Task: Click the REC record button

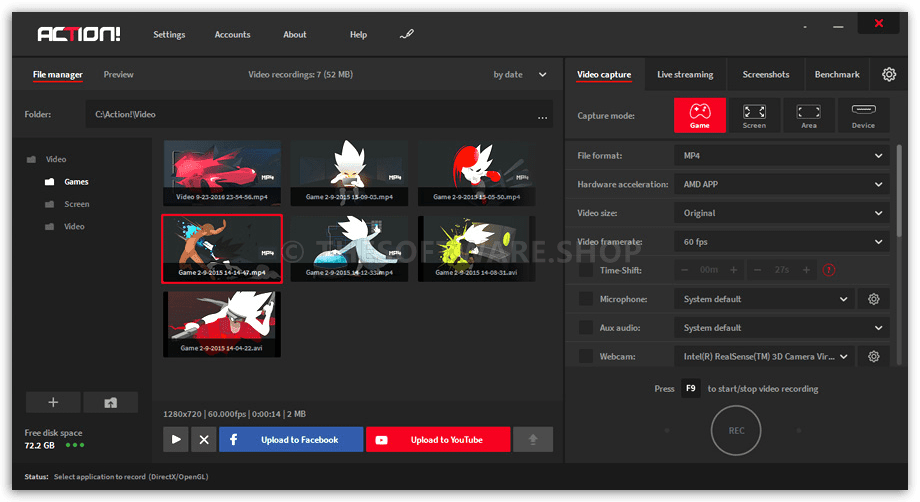Action: 736,430
